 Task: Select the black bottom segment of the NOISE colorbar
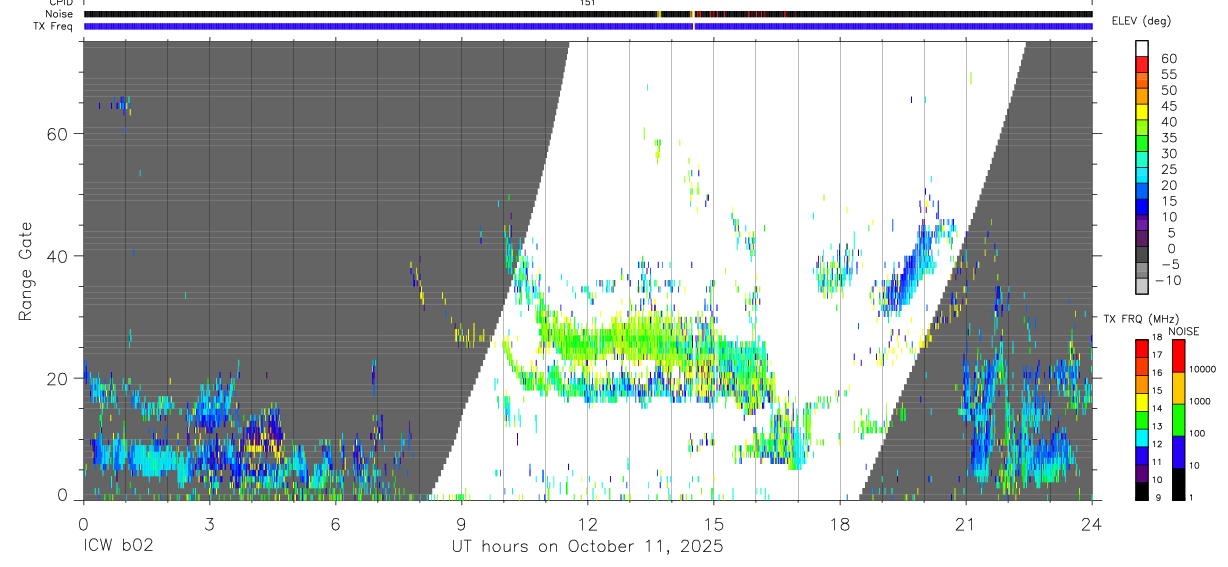click(x=1177, y=483)
